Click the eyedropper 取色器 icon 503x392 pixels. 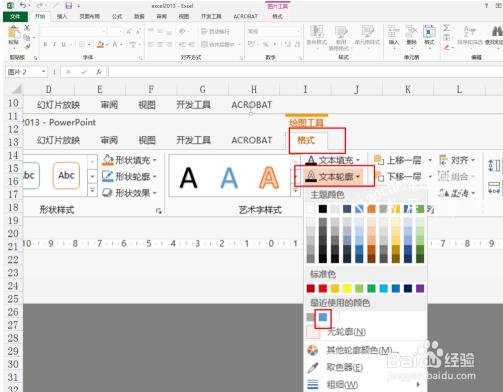pos(313,367)
